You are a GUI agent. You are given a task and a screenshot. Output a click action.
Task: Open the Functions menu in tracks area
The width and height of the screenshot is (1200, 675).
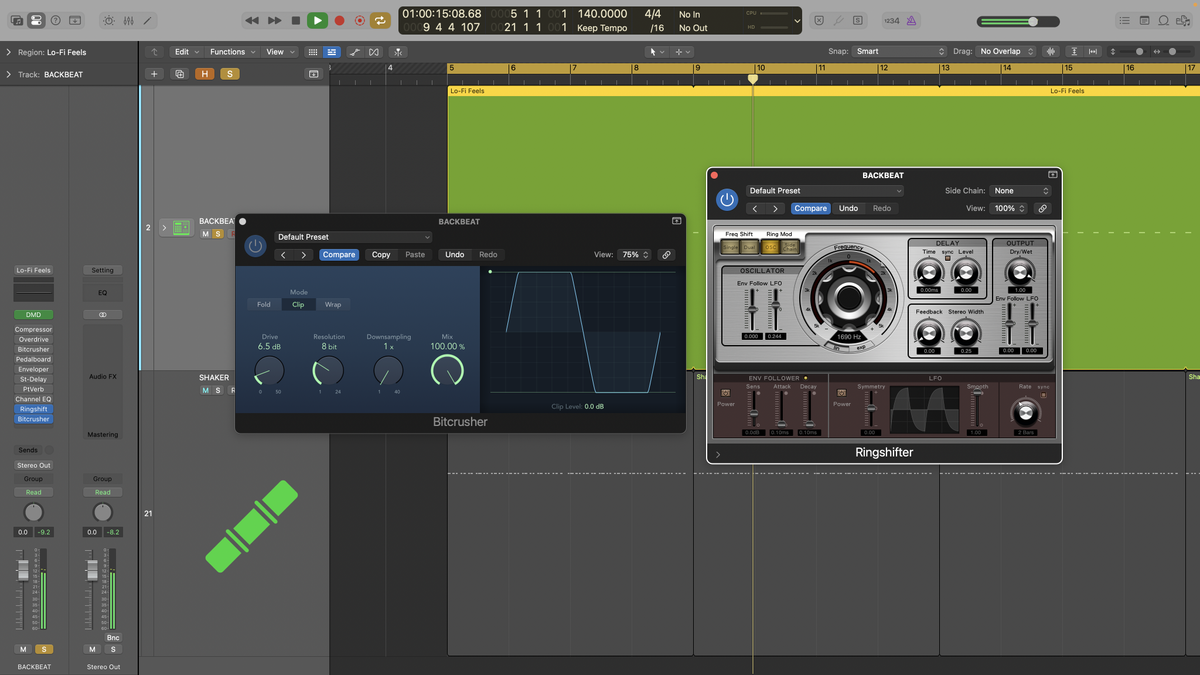(232, 52)
